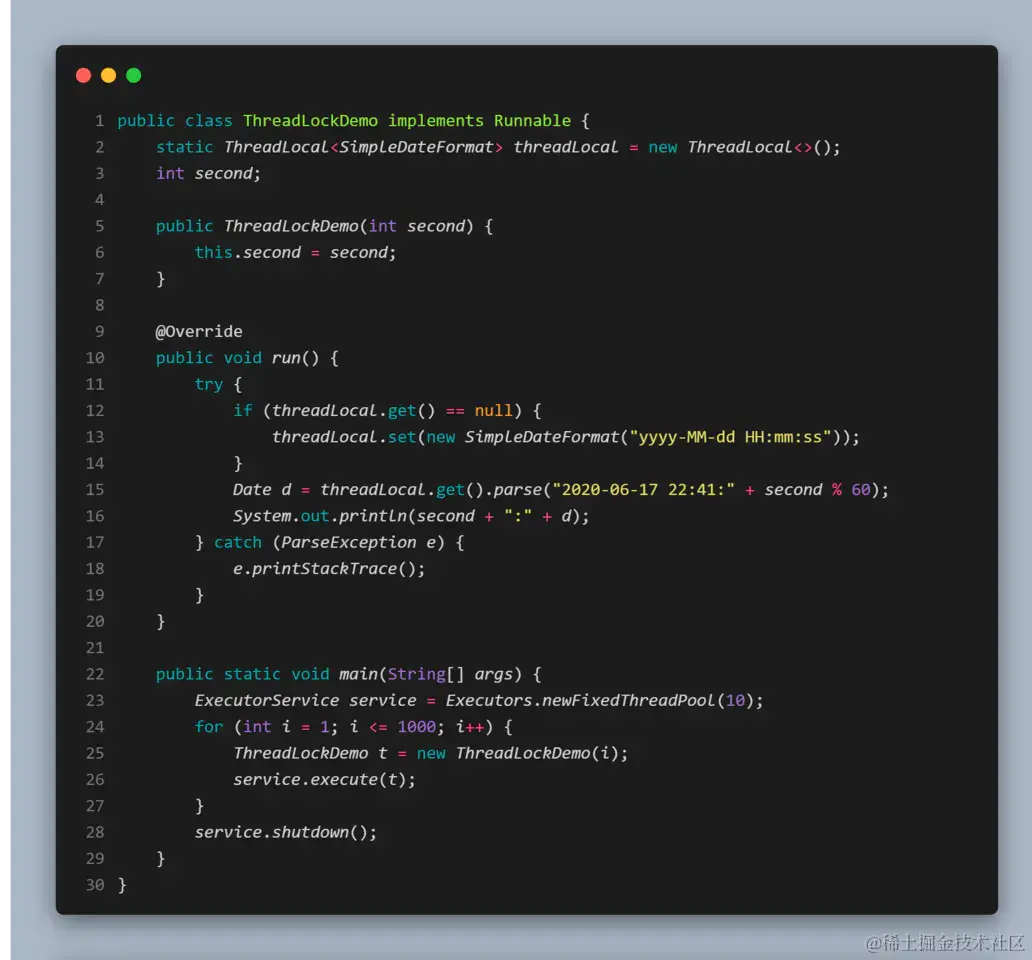Click 'int second;' on line 3
Viewport: 1032px width, 960px height.
tap(208, 174)
